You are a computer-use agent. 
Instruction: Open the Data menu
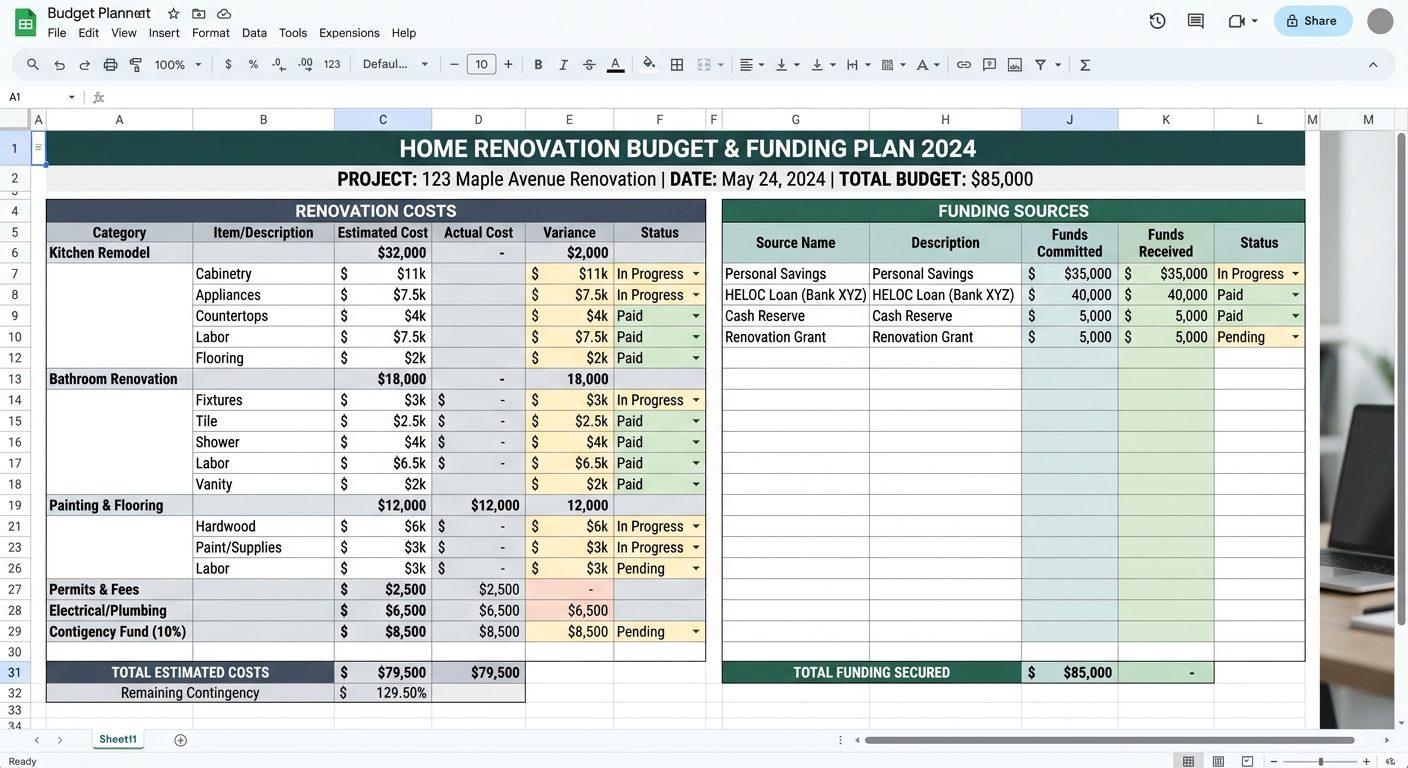coord(254,33)
